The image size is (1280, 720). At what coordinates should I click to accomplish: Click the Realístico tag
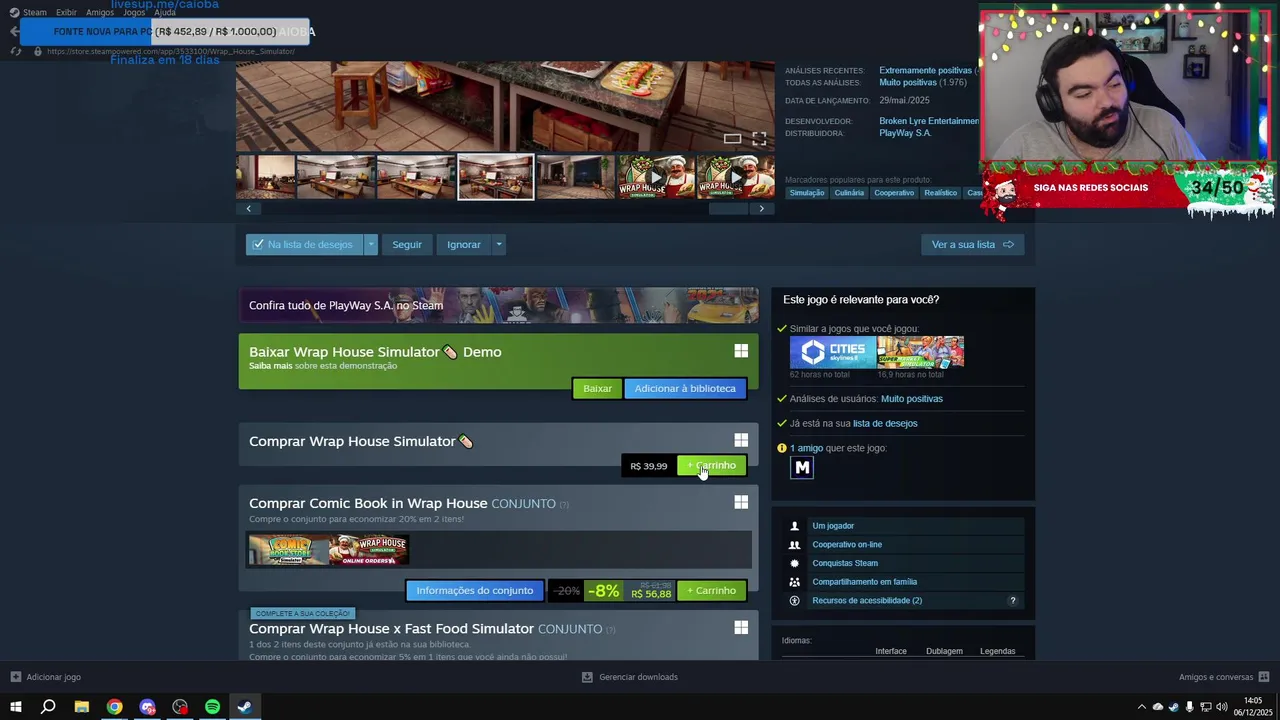pyautogui.click(x=940, y=193)
